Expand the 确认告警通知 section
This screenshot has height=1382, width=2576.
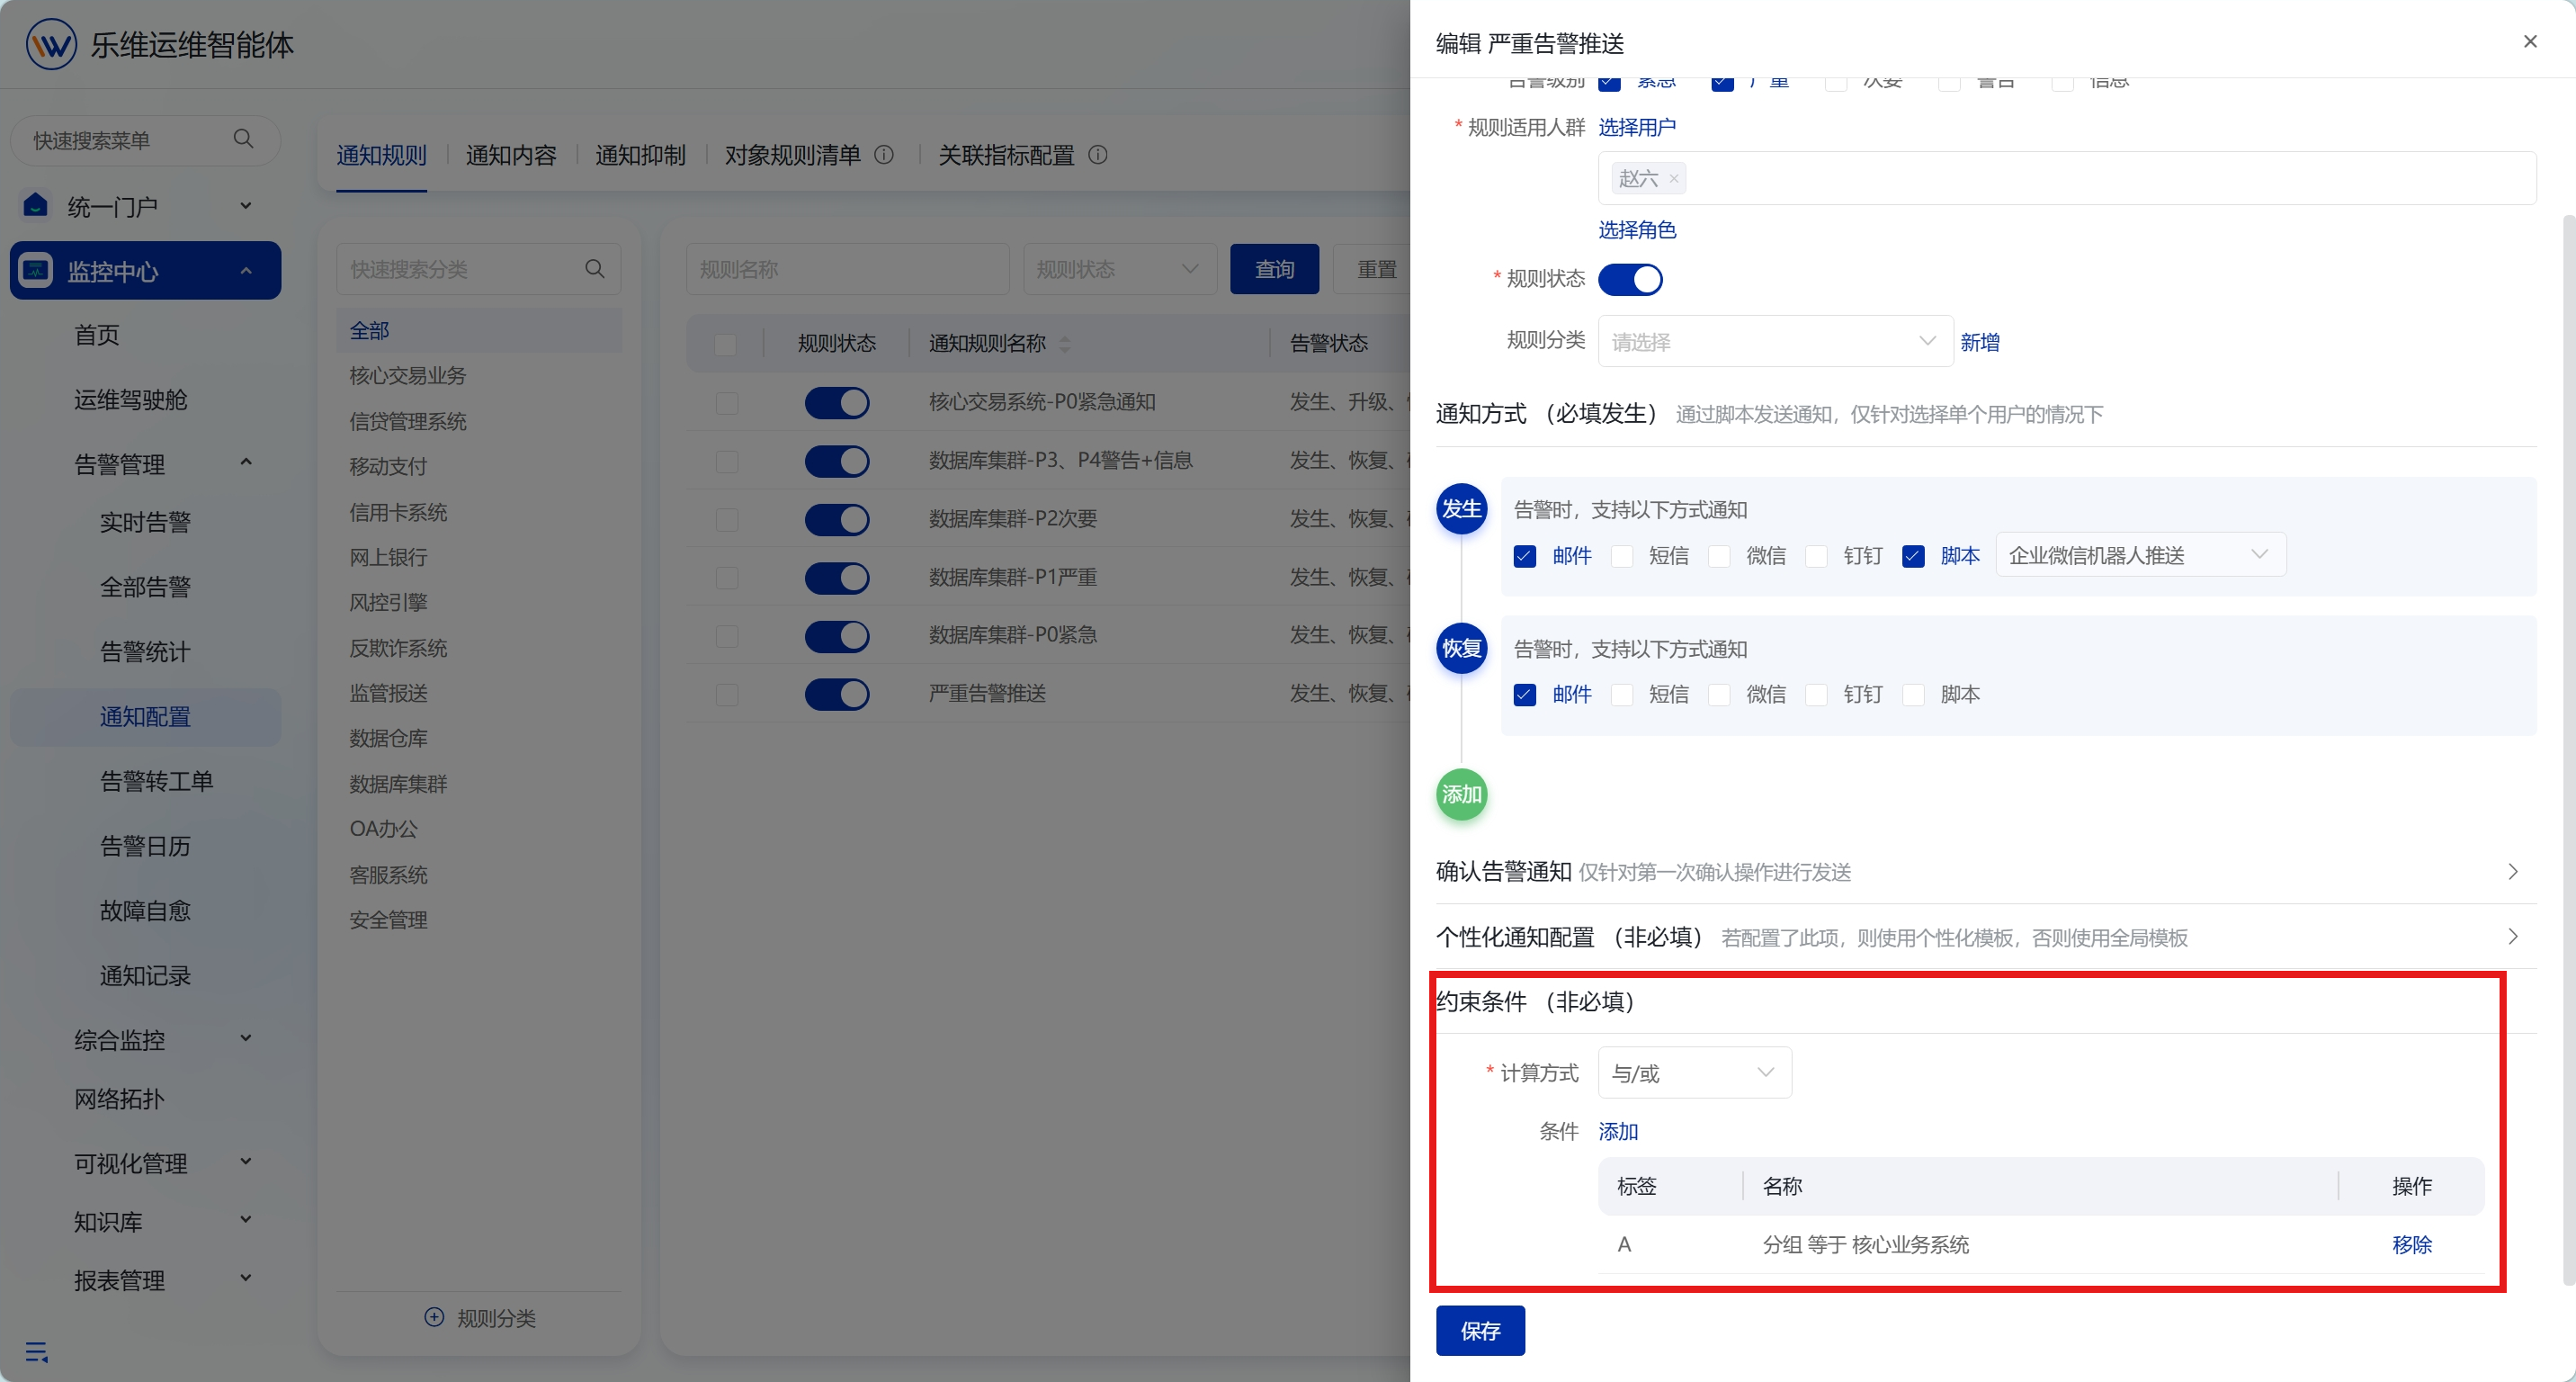(x=2512, y=871)
